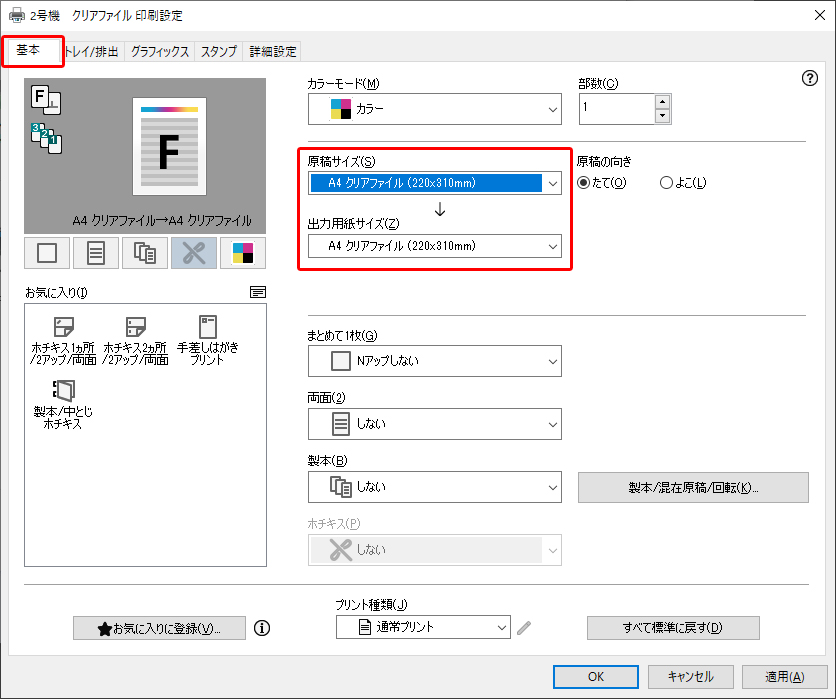Select favorite 手差しはがきプリント

(x=208, y=340)
